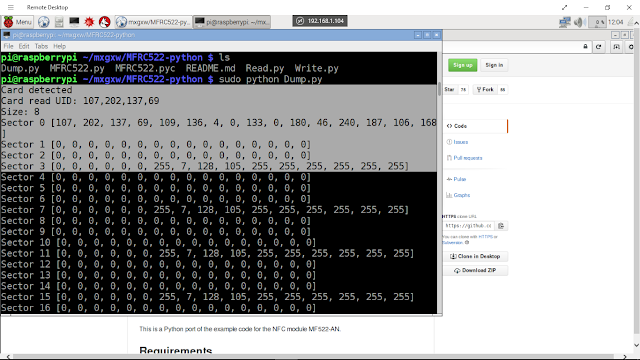Switch to the mxgxw/MFRC522-py browser task
Screen dimensions: 640x360
tap(153, 22)
